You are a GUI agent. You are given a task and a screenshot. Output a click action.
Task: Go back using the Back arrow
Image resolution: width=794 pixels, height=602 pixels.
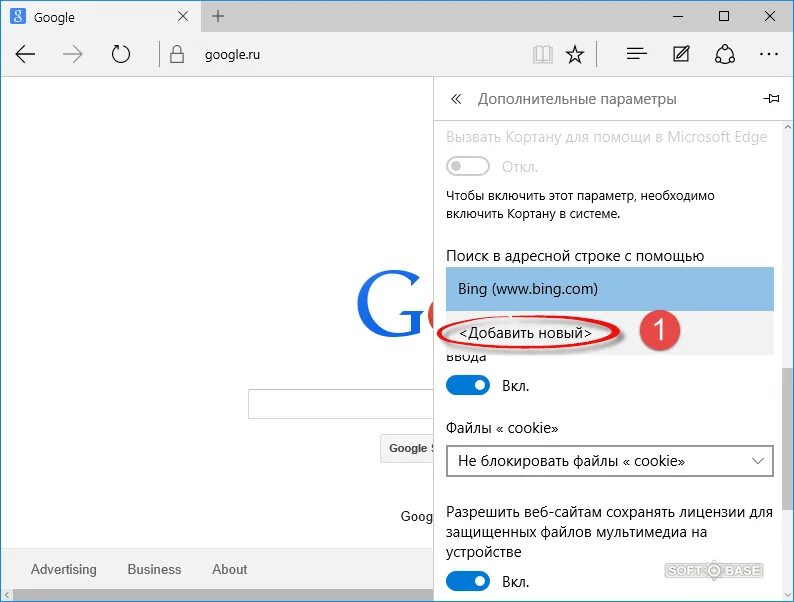[x=25, y=54]
